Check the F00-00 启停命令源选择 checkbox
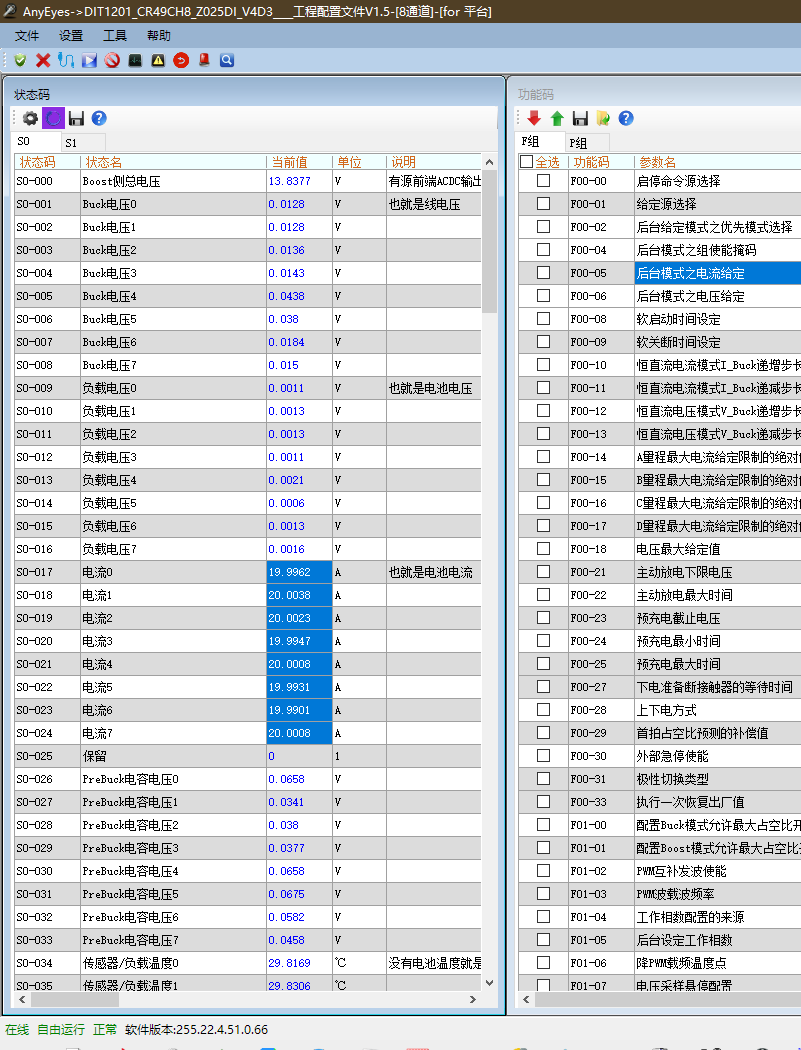 (544, 181)
